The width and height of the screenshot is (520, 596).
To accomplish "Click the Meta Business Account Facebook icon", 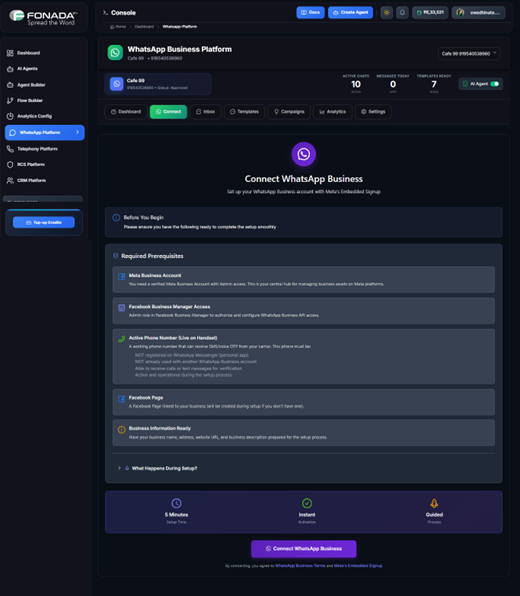I will pyautogui.click(x=122, y=276).
